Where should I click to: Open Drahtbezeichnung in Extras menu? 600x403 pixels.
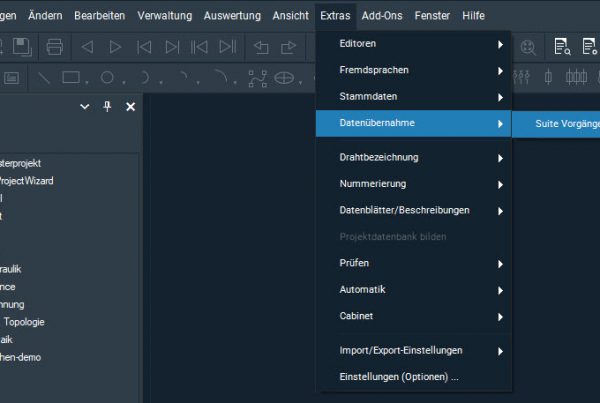click(x=414, y=157)
